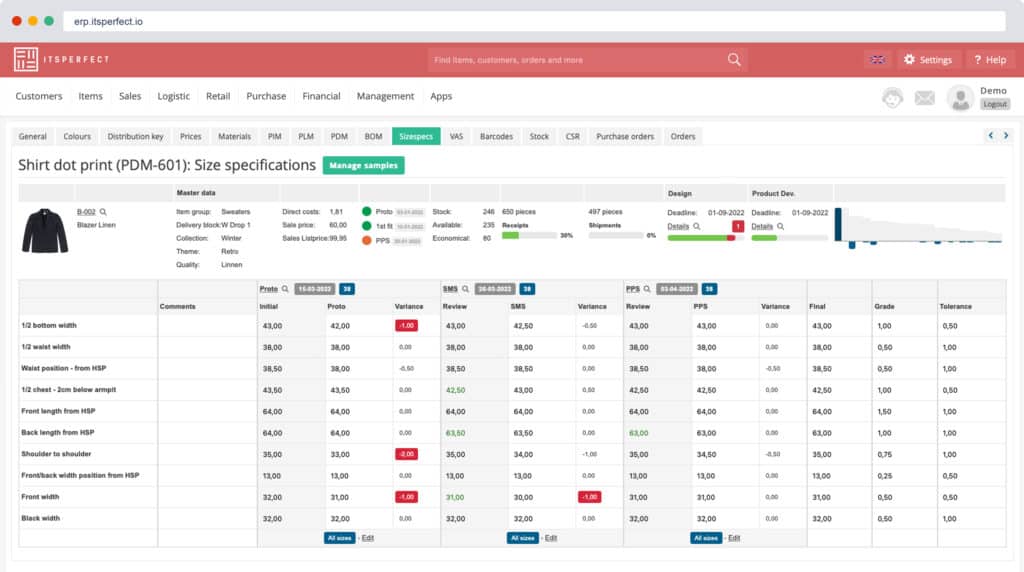This screenshot has width=1024, height=572.
Task: Click the Design deadline progress bar
Action: pos(705,238)
